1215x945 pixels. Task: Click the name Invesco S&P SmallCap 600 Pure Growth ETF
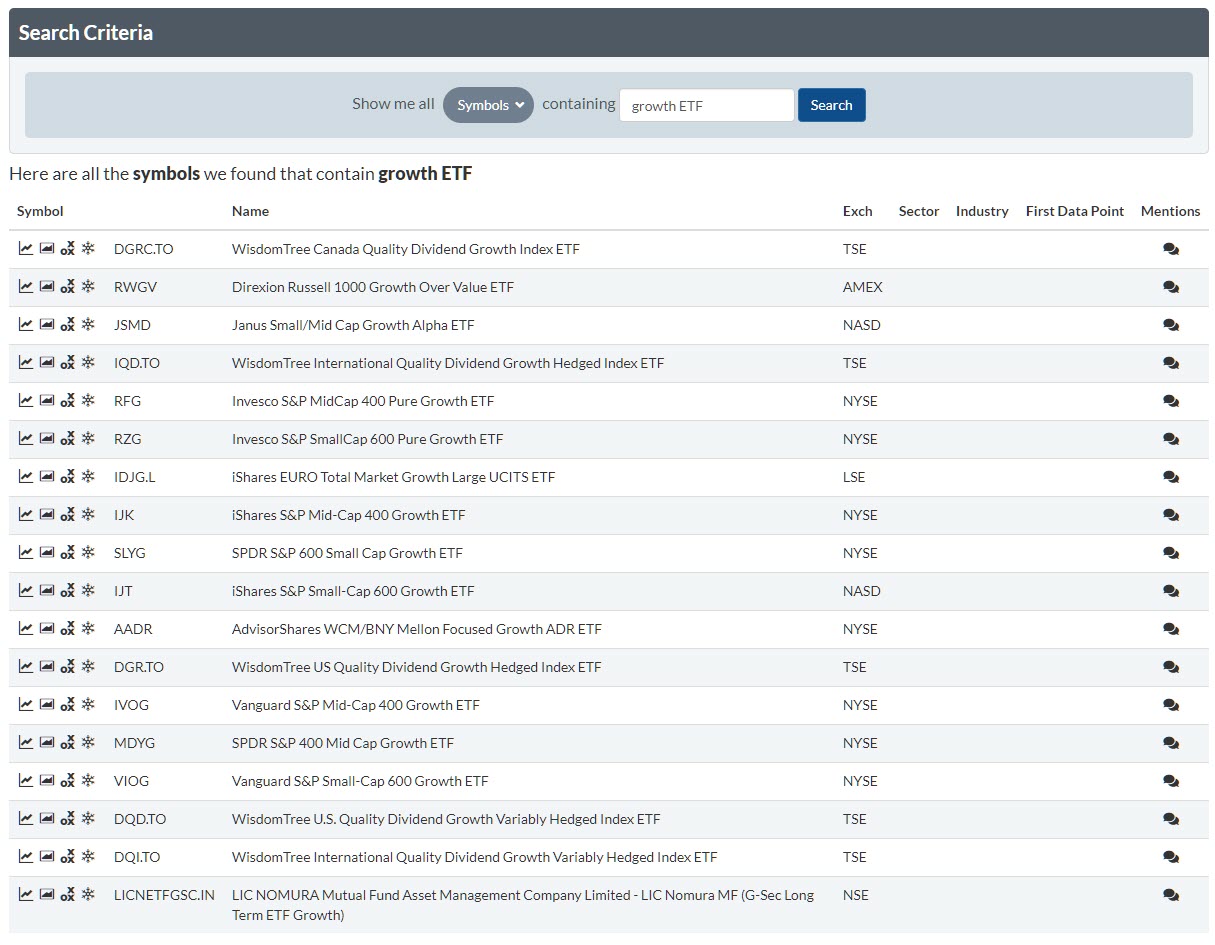(368, 439)
